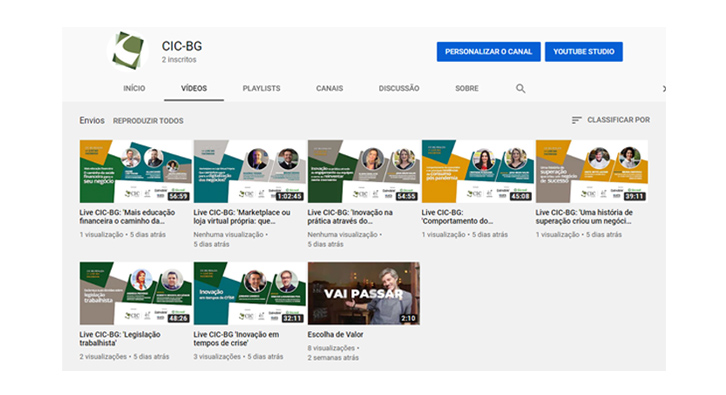Click title 'Marketplace ou loja virtual própria'

pyautogui.click(x=242, y=217)
